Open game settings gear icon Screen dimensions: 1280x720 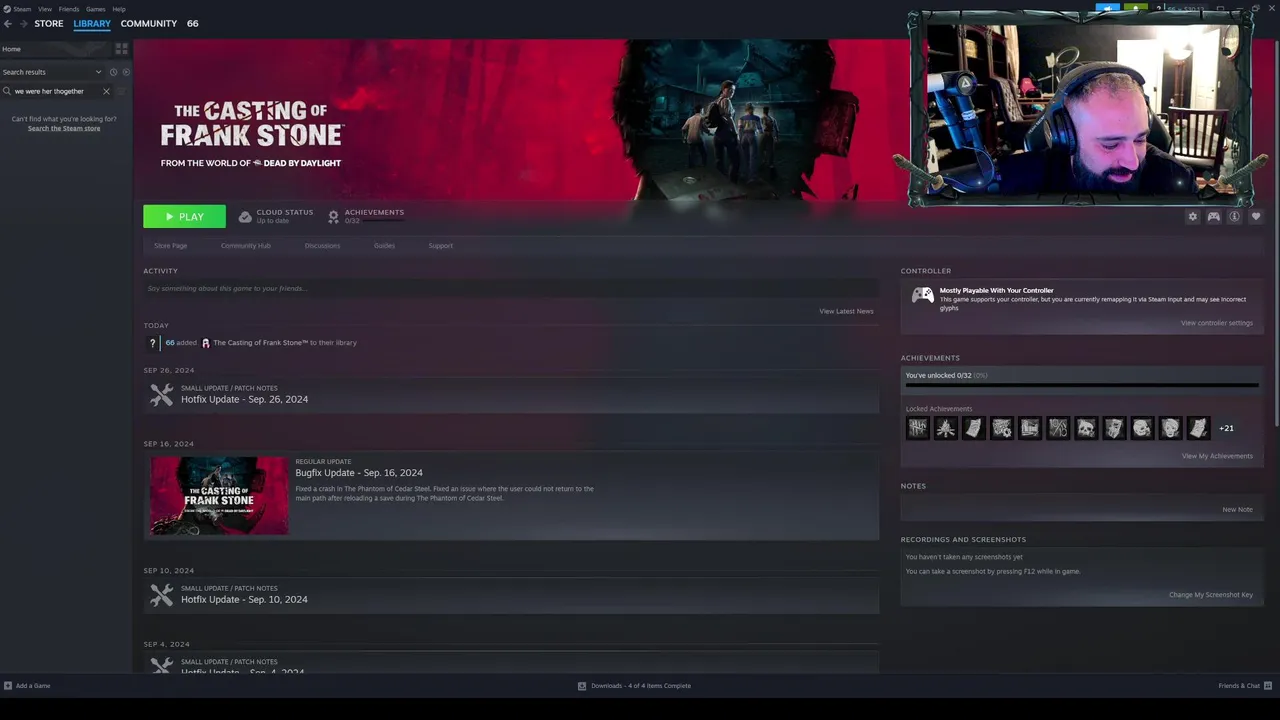pos(1192,216)
